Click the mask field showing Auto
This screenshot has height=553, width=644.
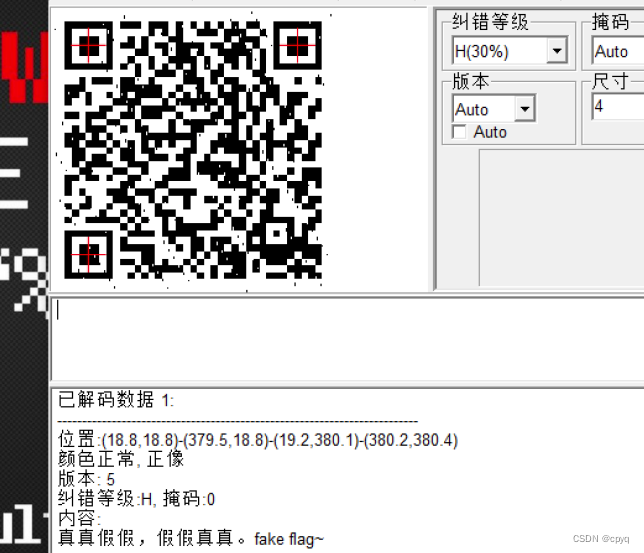coord(617,51)
